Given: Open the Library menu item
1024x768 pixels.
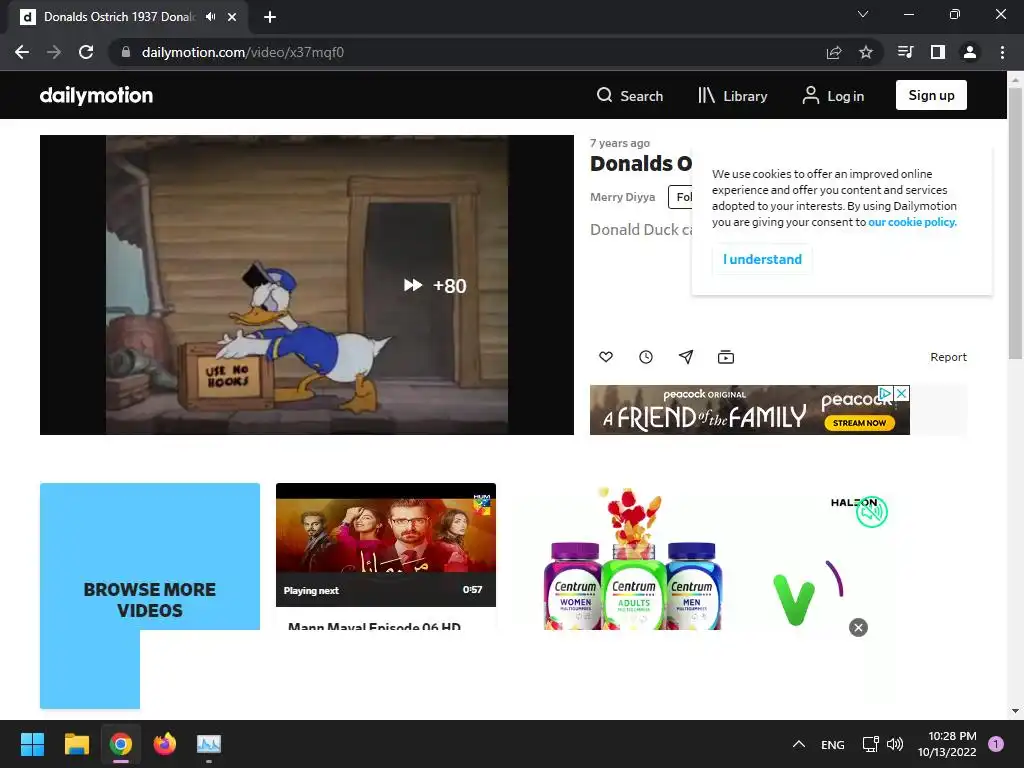Looking at the screenshot, I should pyautogui.click(x=732, y=95).
